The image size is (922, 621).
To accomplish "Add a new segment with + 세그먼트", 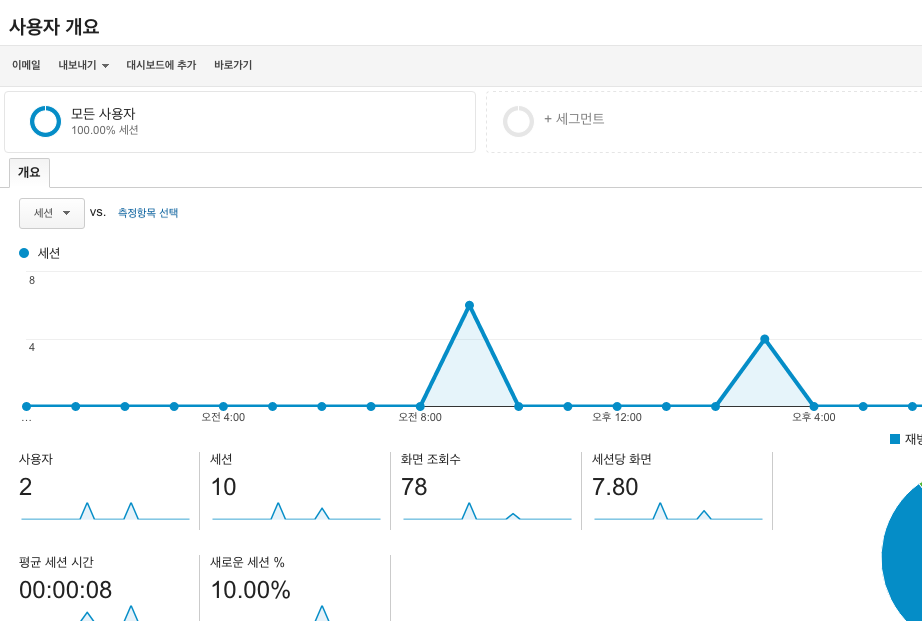I will point(574,119).
